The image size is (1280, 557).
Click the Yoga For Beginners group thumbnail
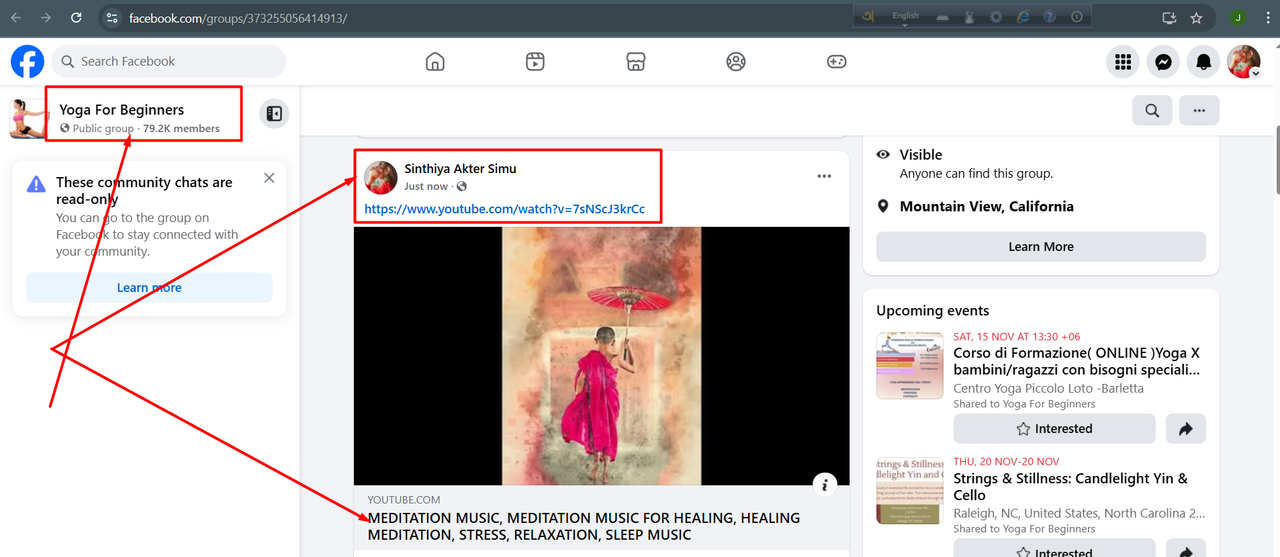(29, 119)
